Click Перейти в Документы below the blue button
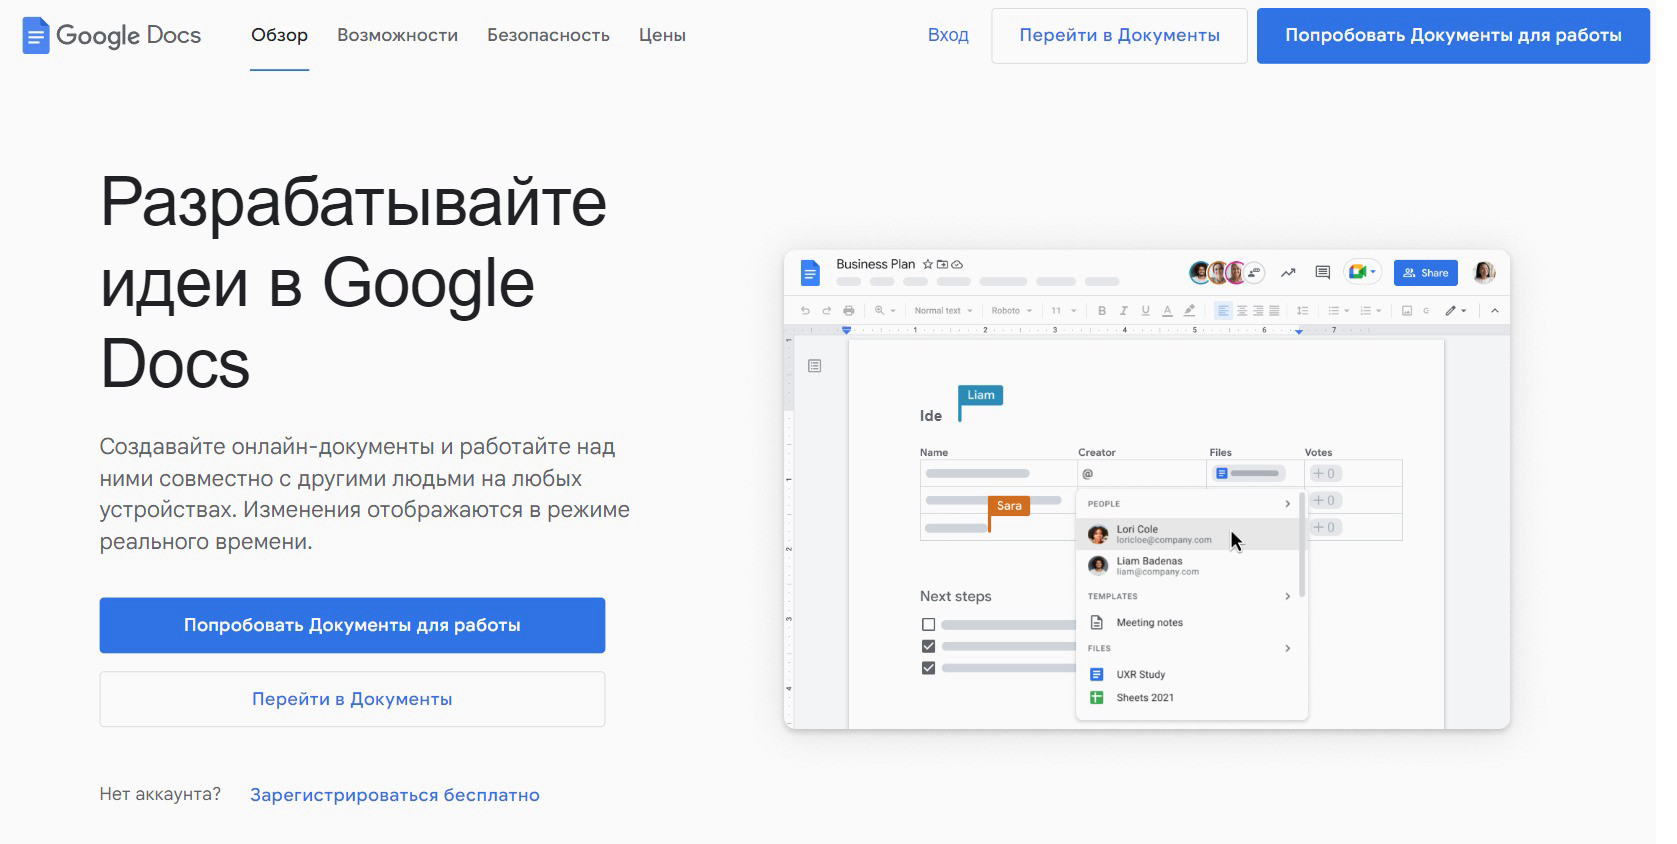Image resolution: width=1677 pixels, height=844 pixels. 352,699
